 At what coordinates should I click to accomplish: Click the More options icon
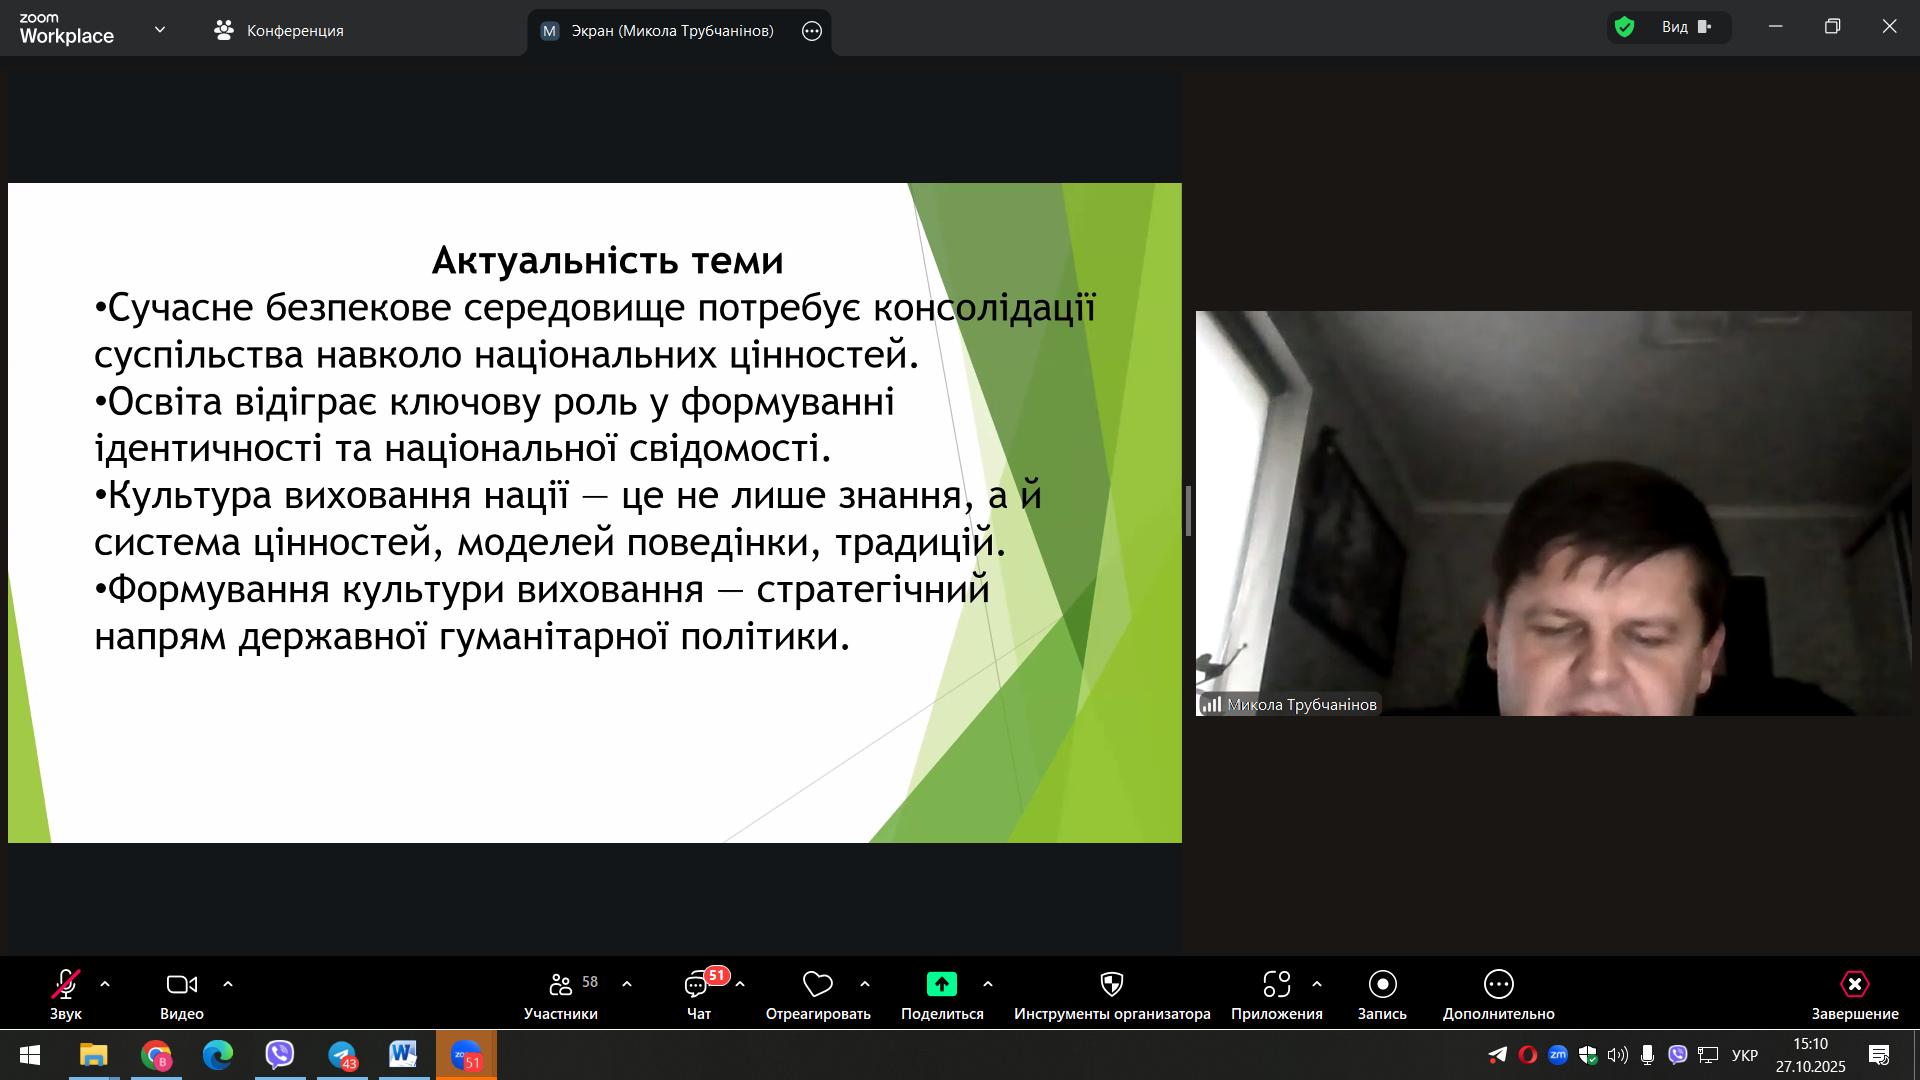pos(1498,985)
